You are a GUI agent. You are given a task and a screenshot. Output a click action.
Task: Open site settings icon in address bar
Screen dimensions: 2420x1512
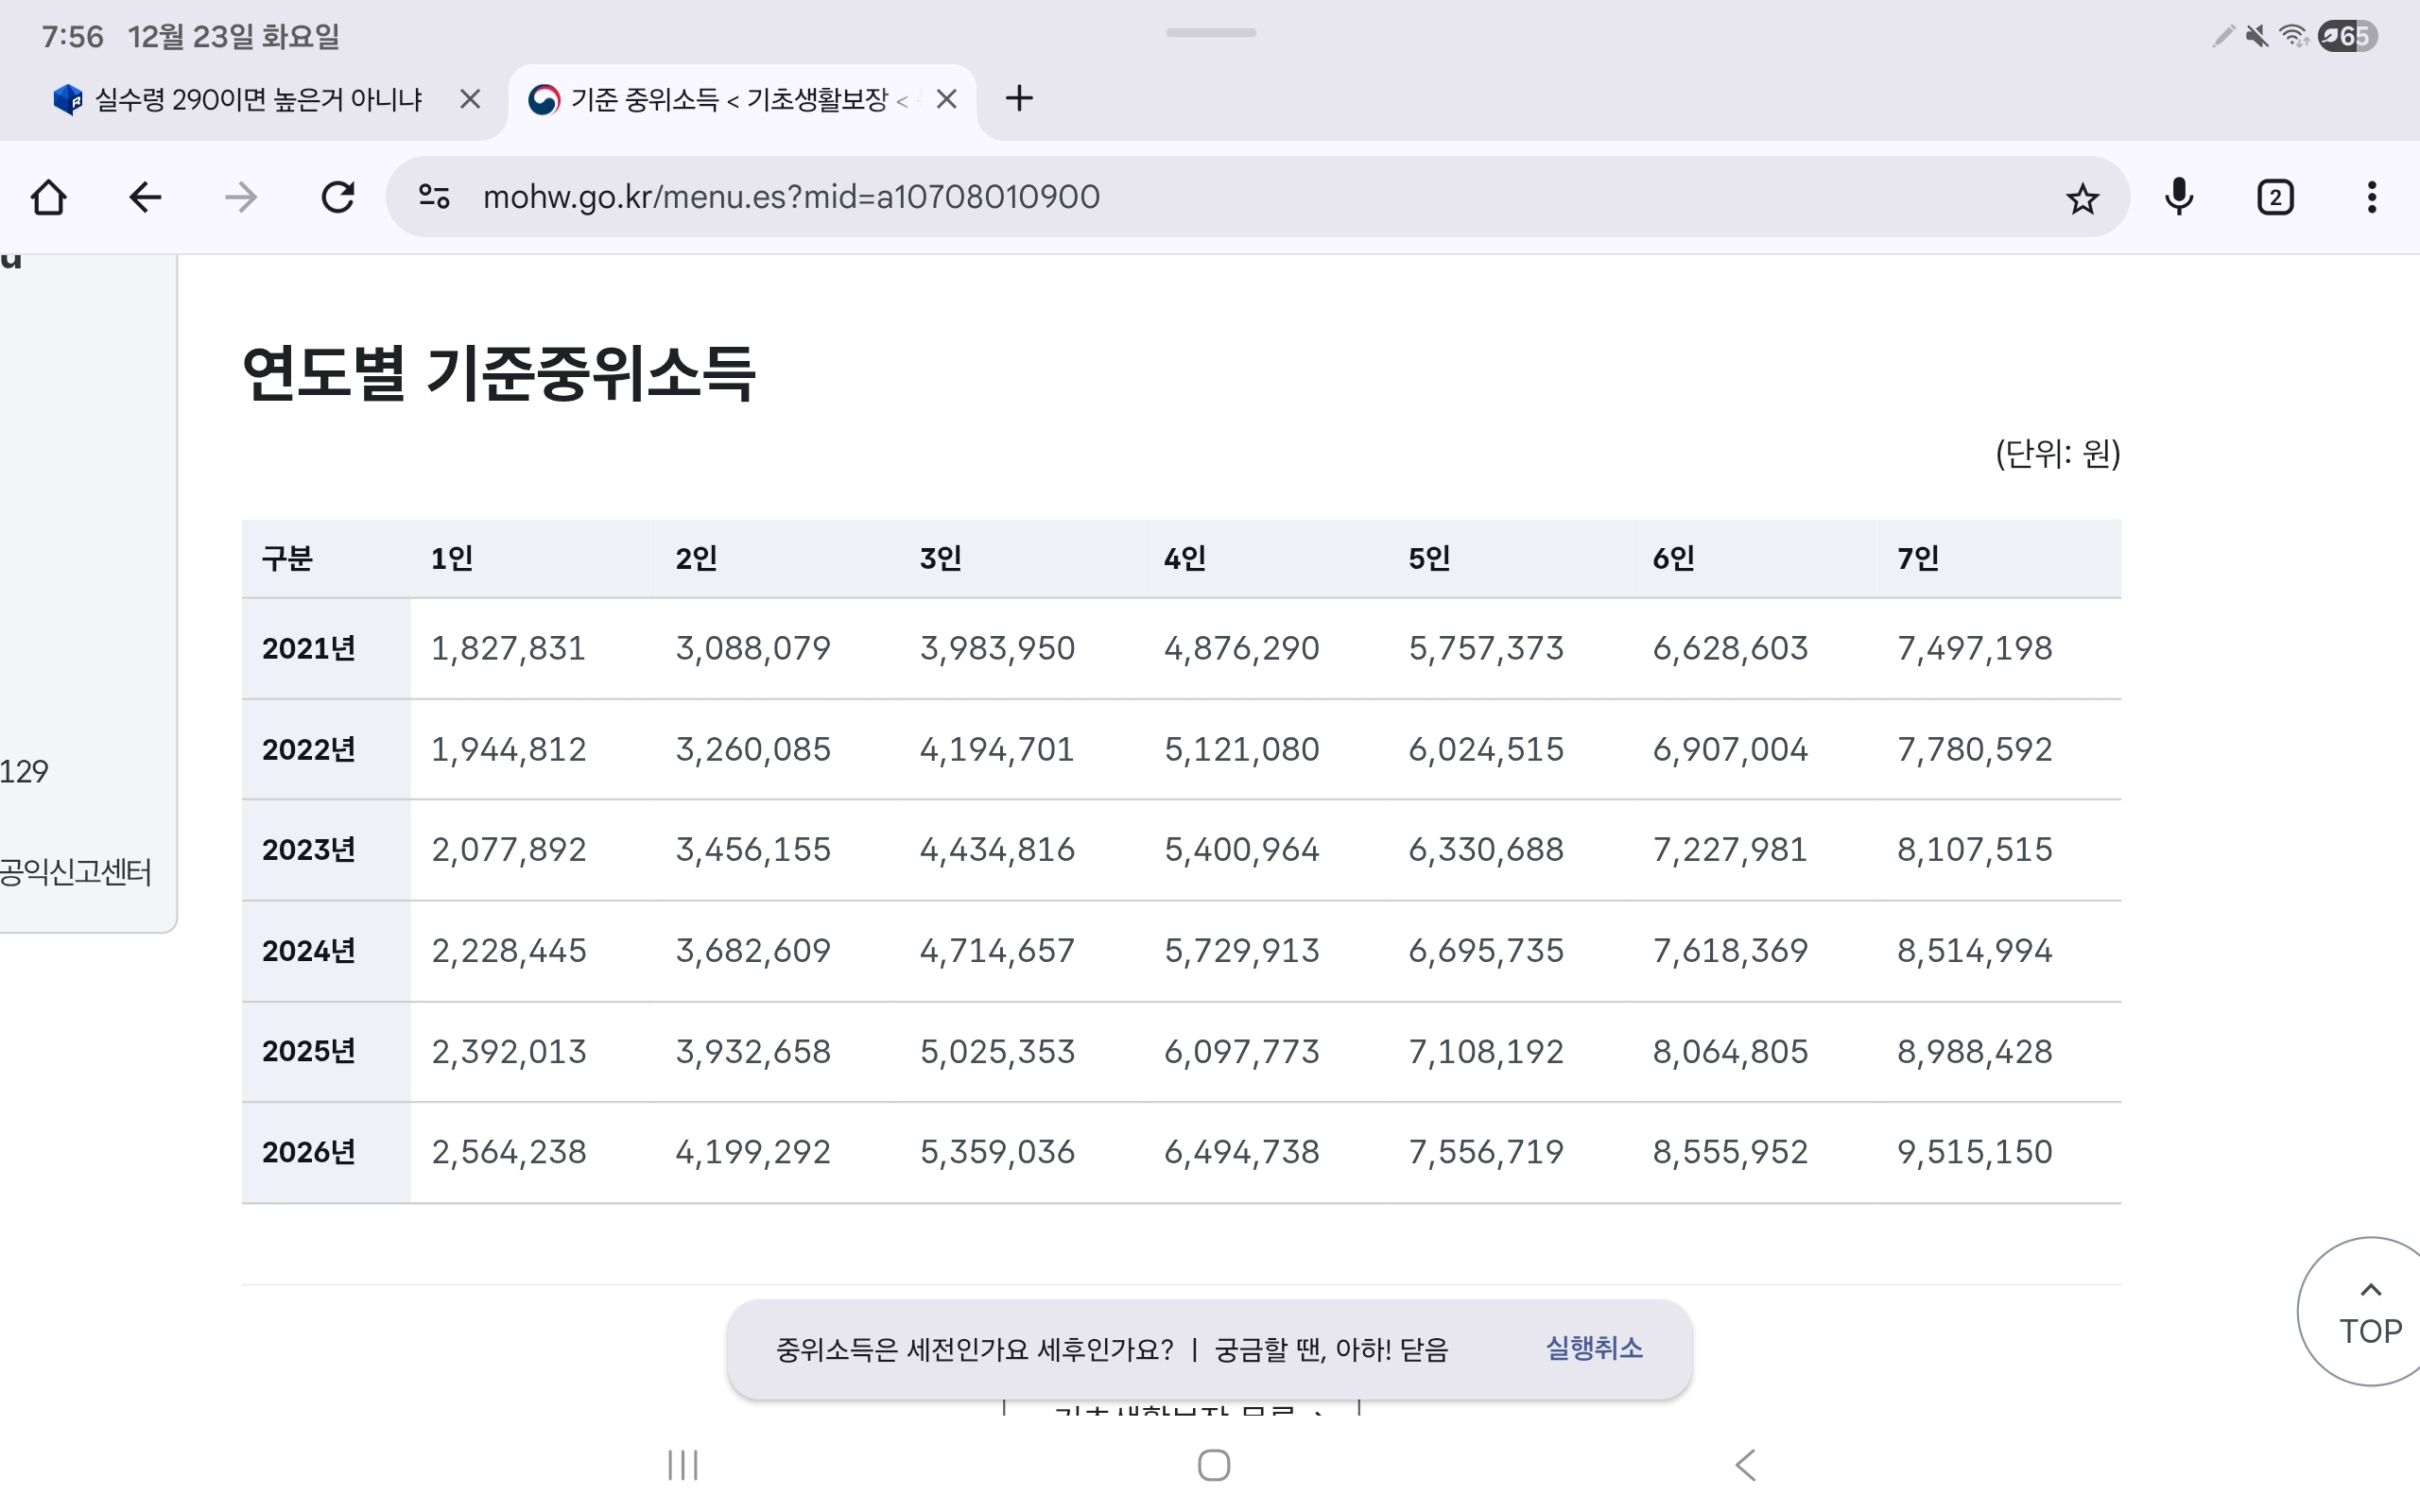tap(434, 197)
